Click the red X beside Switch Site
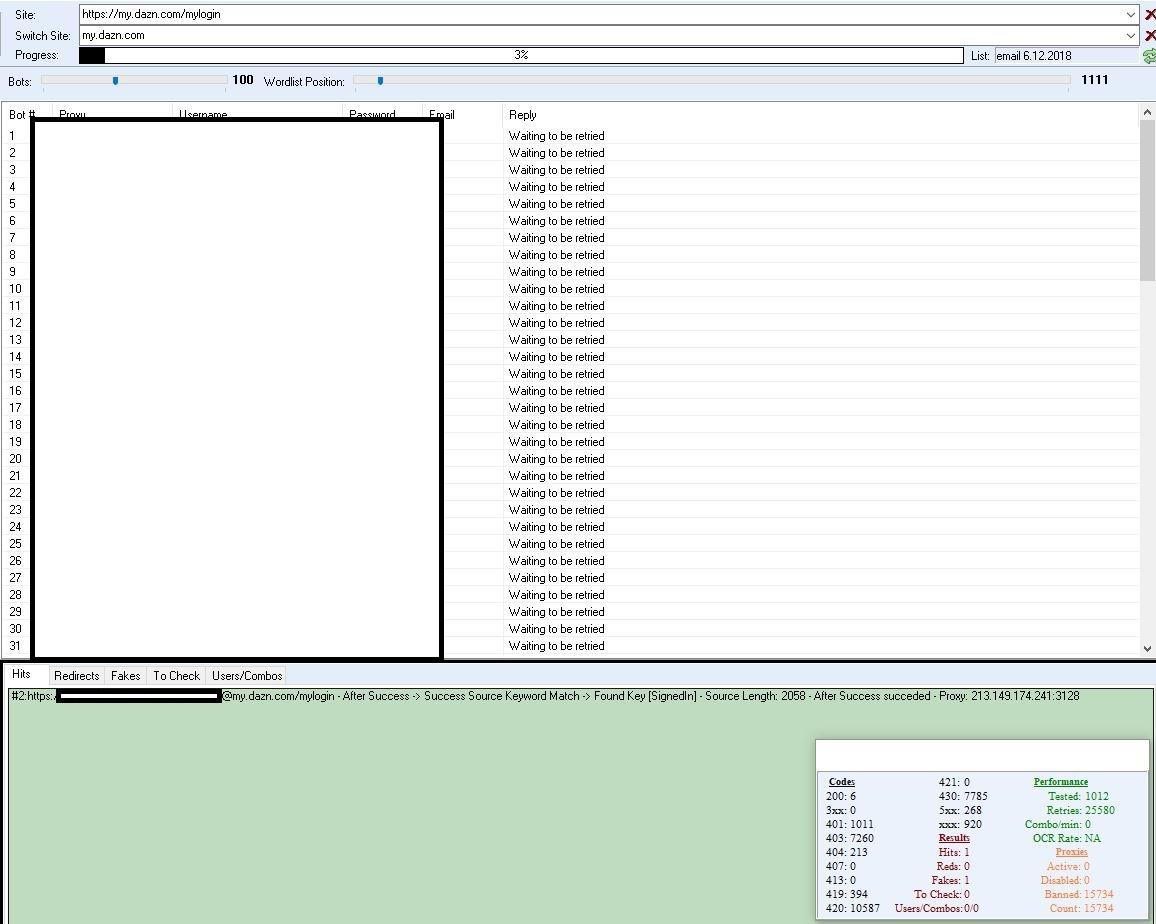This screenshot has height=924, width=1156. pos(1149,36)
